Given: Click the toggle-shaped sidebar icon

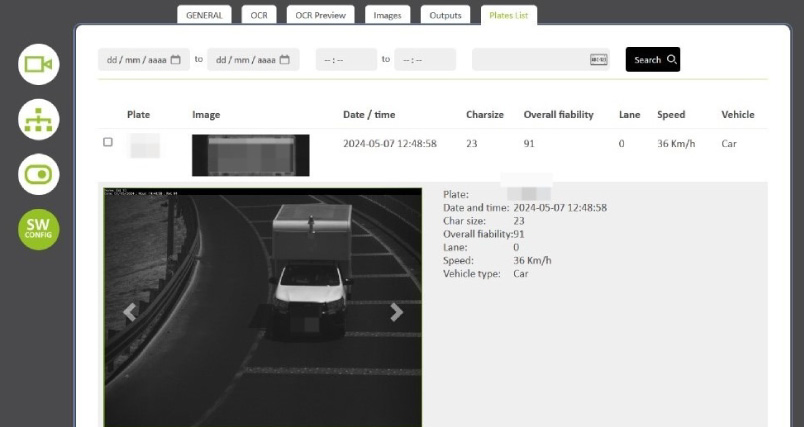Looking at the screenshot, I should click(39, 174).
